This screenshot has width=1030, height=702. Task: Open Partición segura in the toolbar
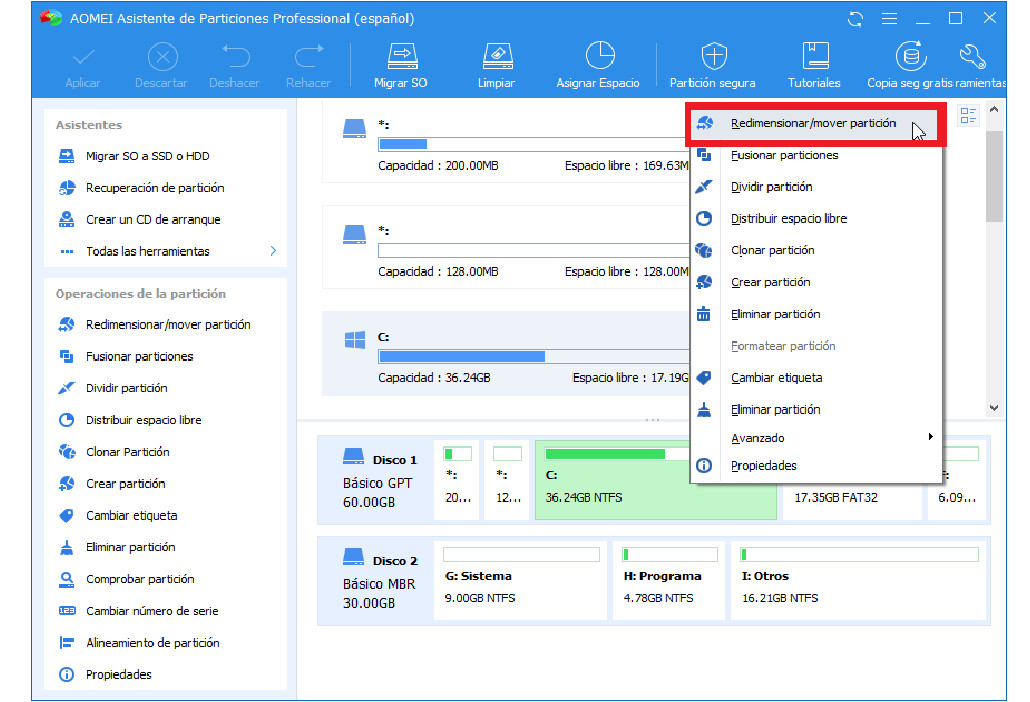pyautogui.click(x=713, y=66)
